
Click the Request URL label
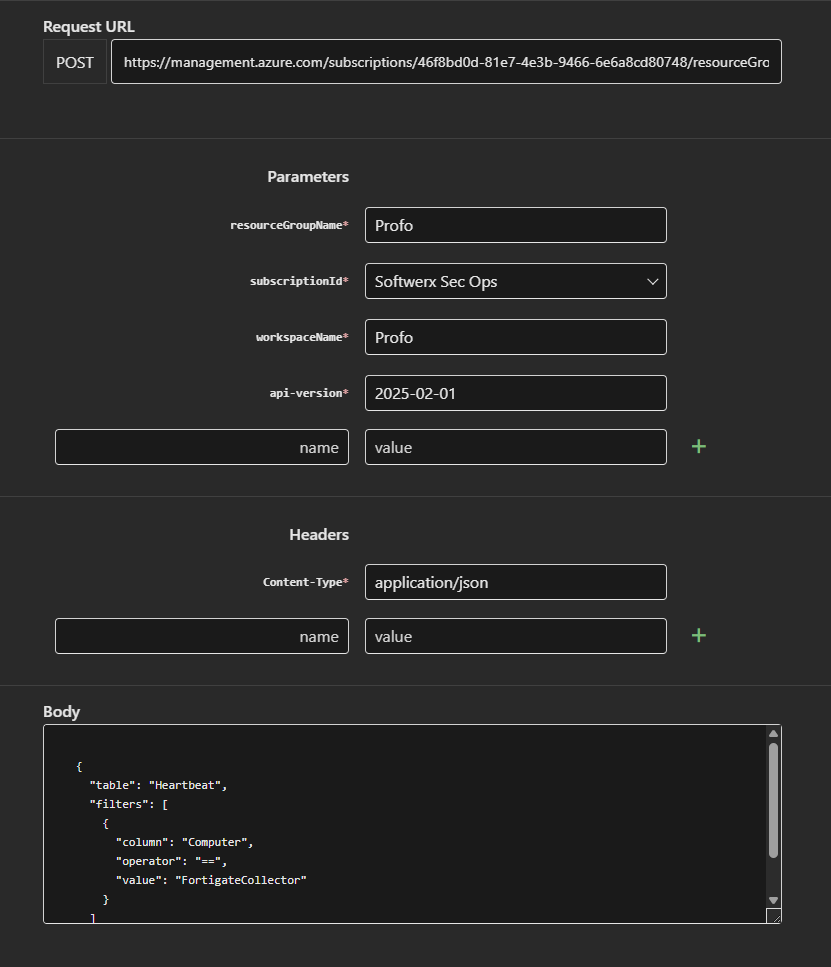click(89, 27)
